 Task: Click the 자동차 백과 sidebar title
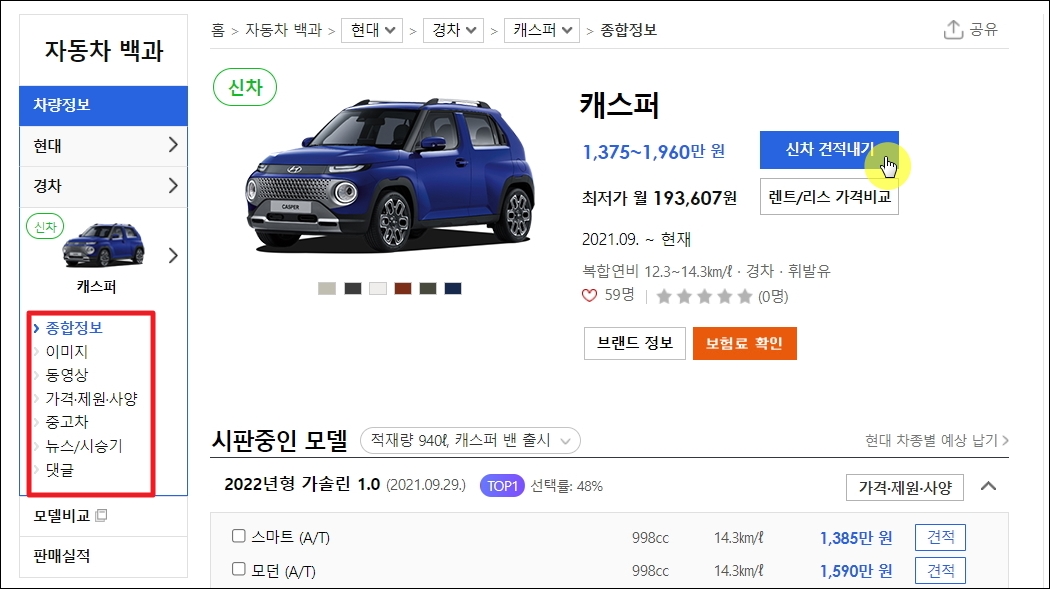click(x=104, y=51)
